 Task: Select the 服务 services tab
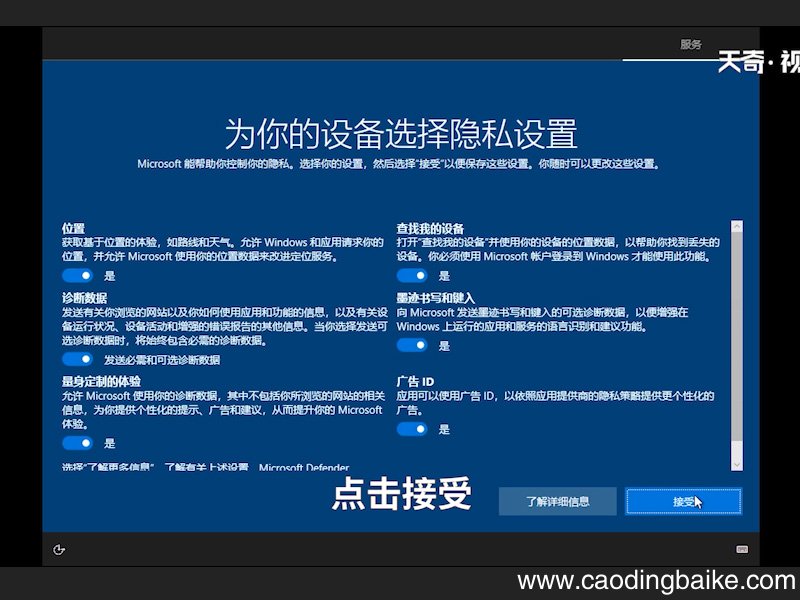click(691, 44)
